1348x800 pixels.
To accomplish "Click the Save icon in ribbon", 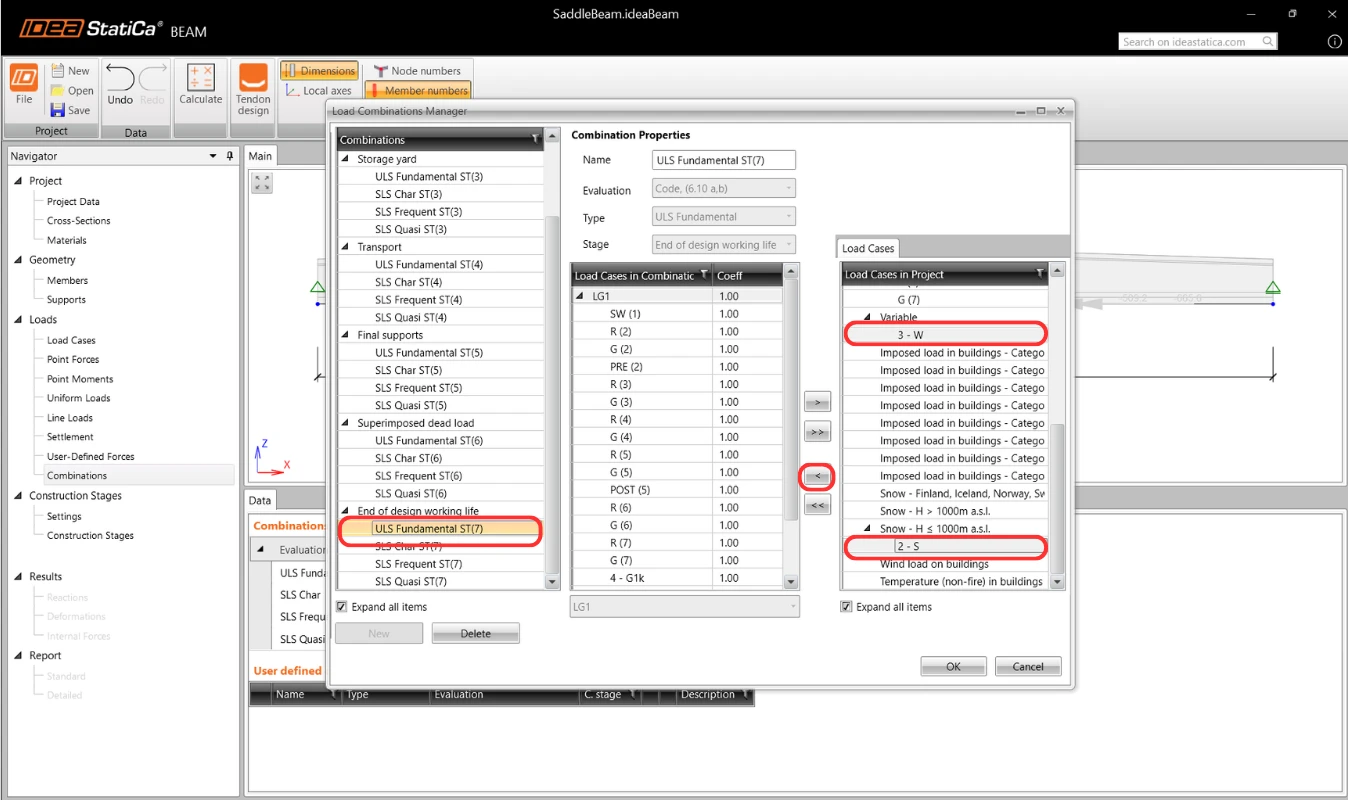I will pyautogui.click(x=58, y=110).
